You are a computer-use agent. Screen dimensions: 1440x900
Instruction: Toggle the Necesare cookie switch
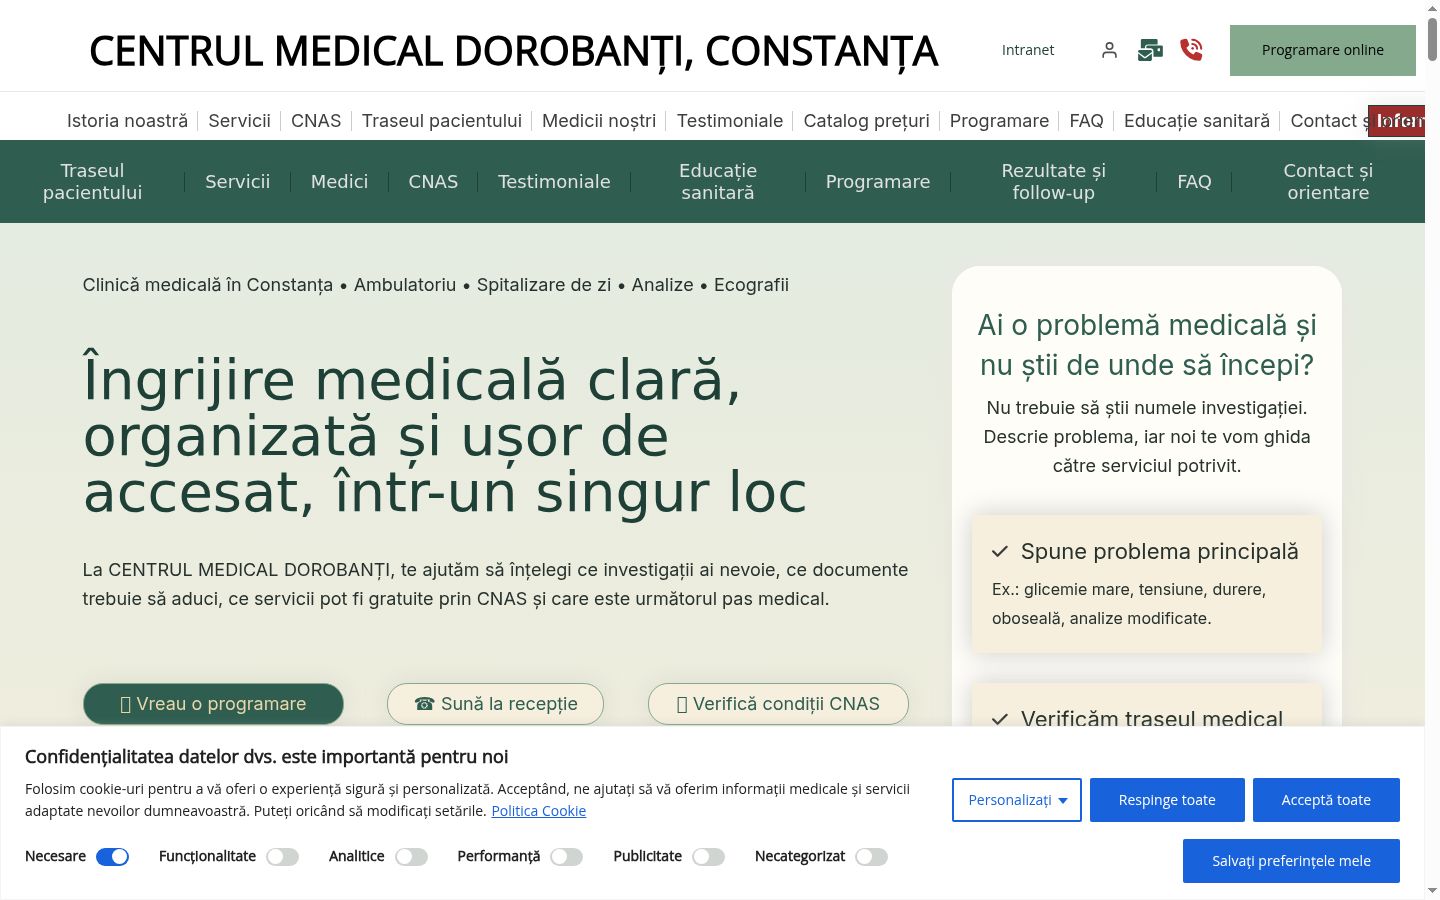[113, 856]
